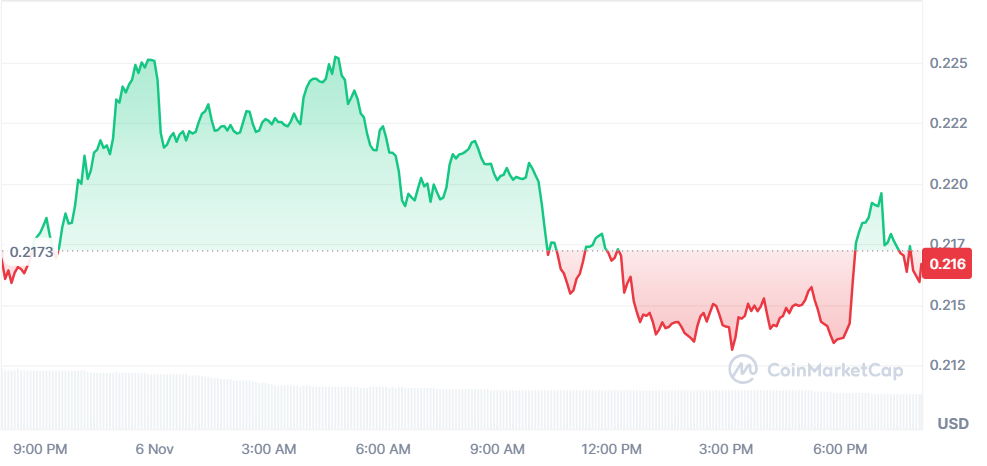
Task: Click the 0.215 price axis label
Action: 948,305
